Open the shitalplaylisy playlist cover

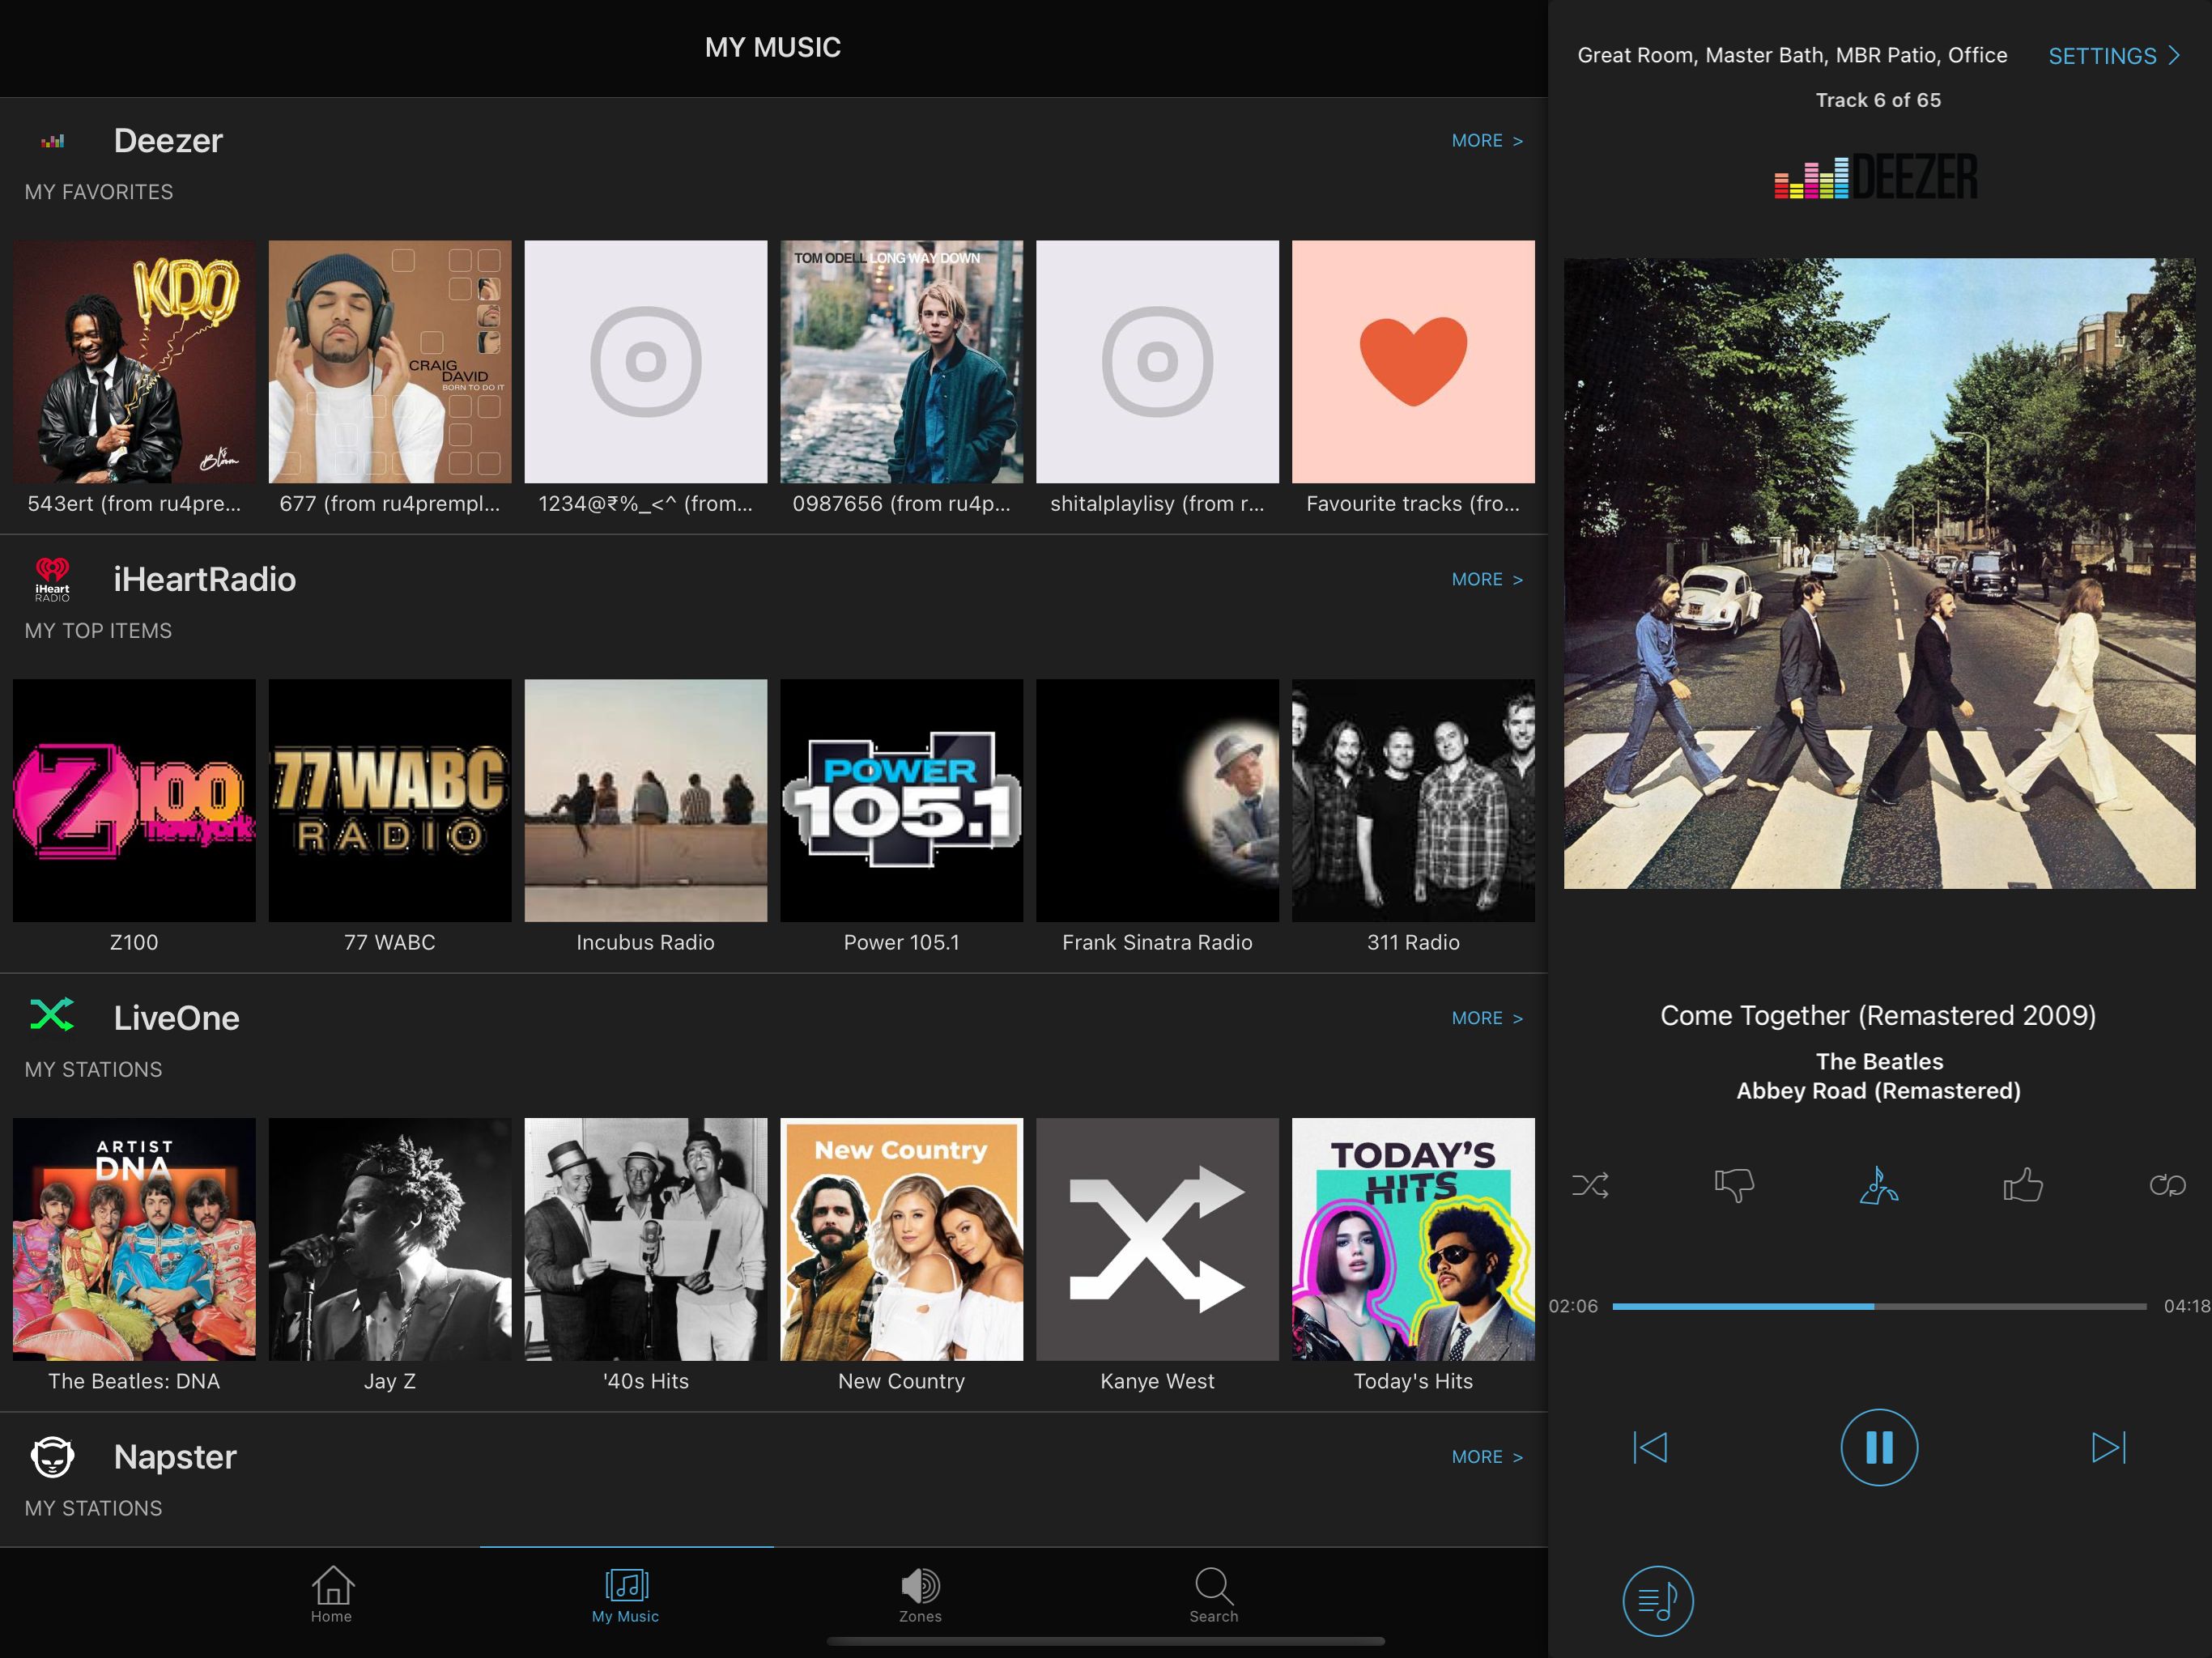click(1158, 362)
